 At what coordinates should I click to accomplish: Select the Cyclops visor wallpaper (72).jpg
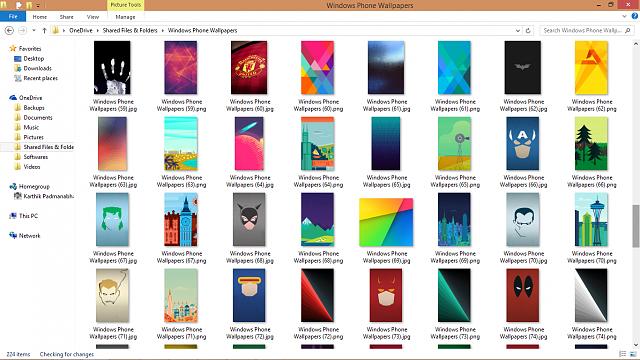tap(249, 296)
